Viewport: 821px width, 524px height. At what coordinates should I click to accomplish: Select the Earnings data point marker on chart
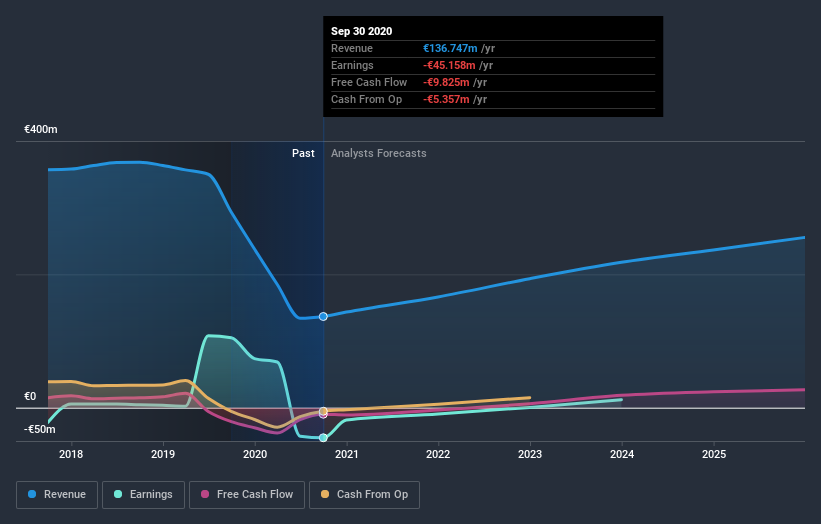coord(323,438)
